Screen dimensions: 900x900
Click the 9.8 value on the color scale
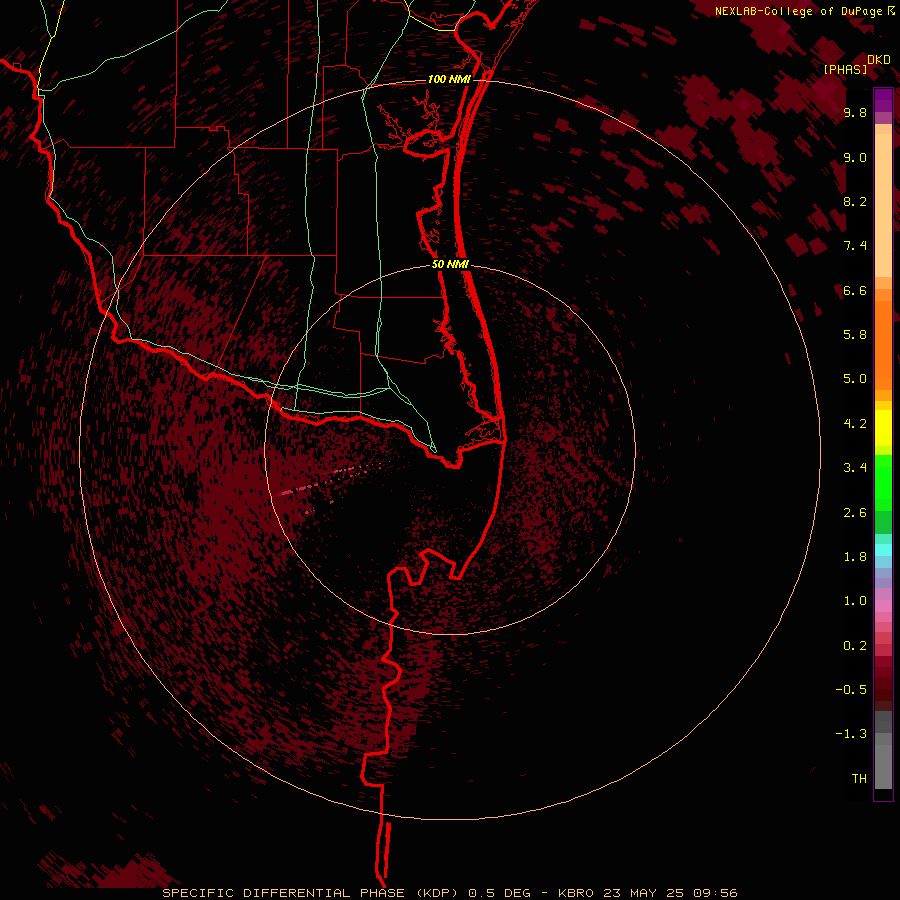[x=855, y=113]
